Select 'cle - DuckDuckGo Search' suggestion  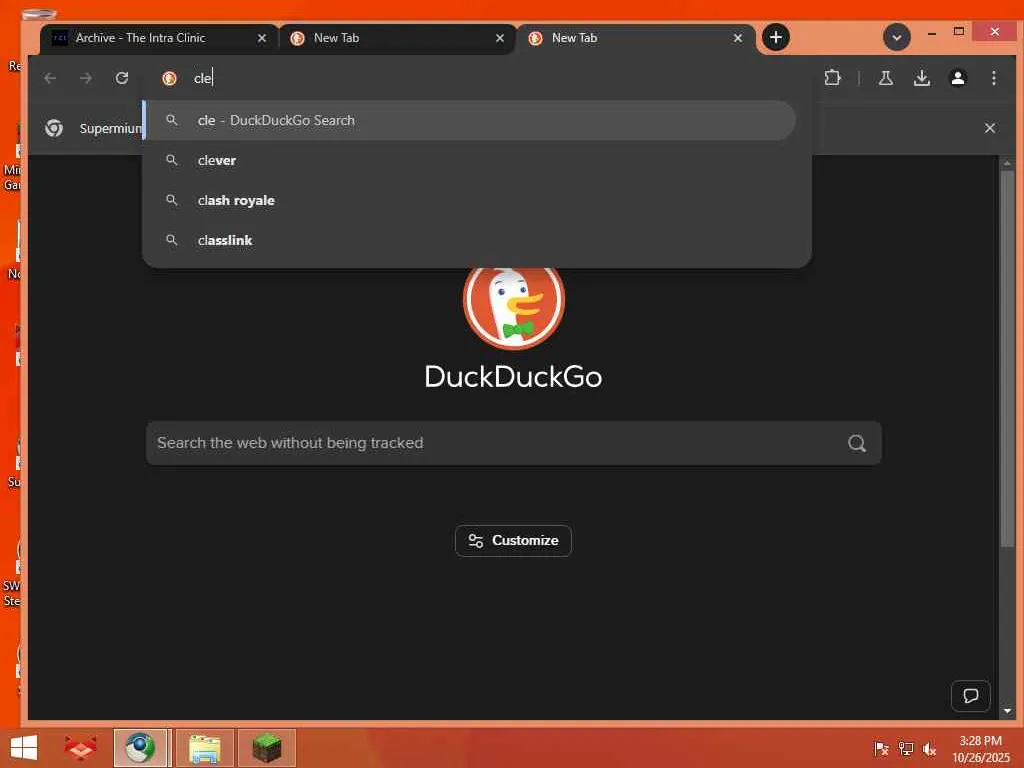[470, 120]
